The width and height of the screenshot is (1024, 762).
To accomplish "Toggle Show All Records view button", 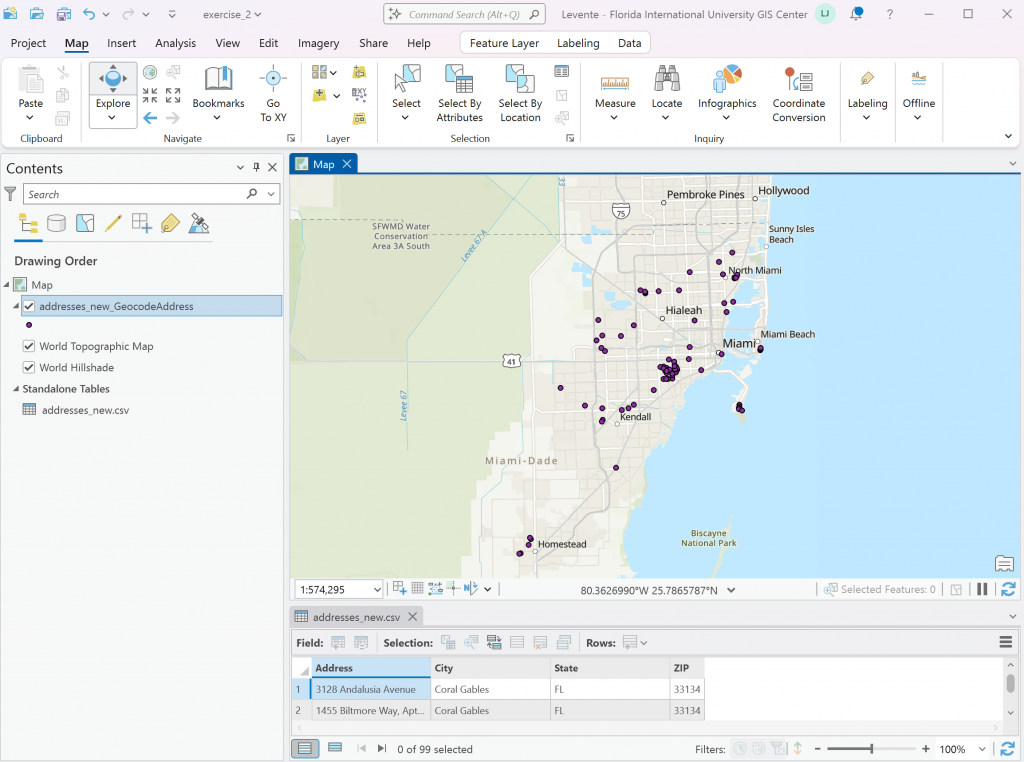I will [x=305, y=748].
